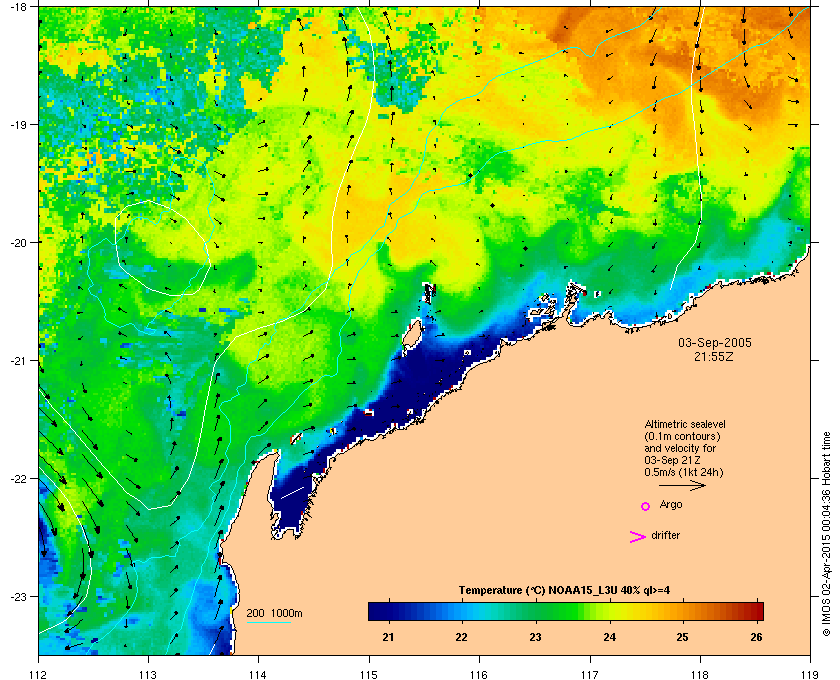
Task: Click the colorbar value 26
Action: 756,637
